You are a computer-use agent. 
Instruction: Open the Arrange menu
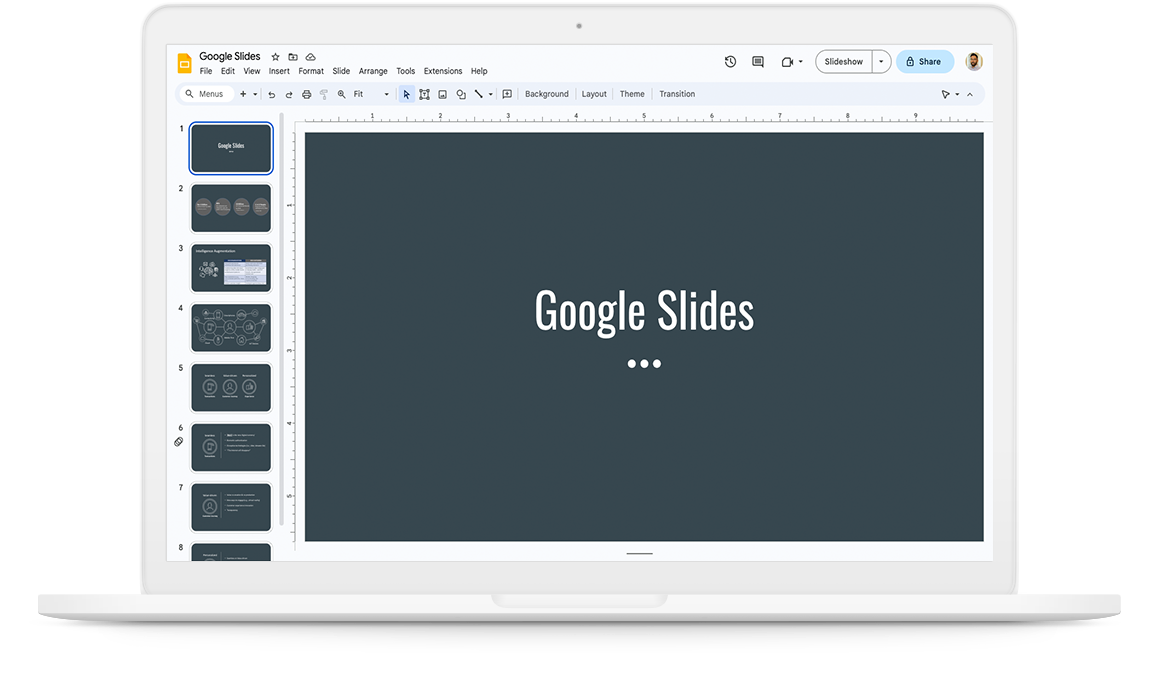point(373,71)
